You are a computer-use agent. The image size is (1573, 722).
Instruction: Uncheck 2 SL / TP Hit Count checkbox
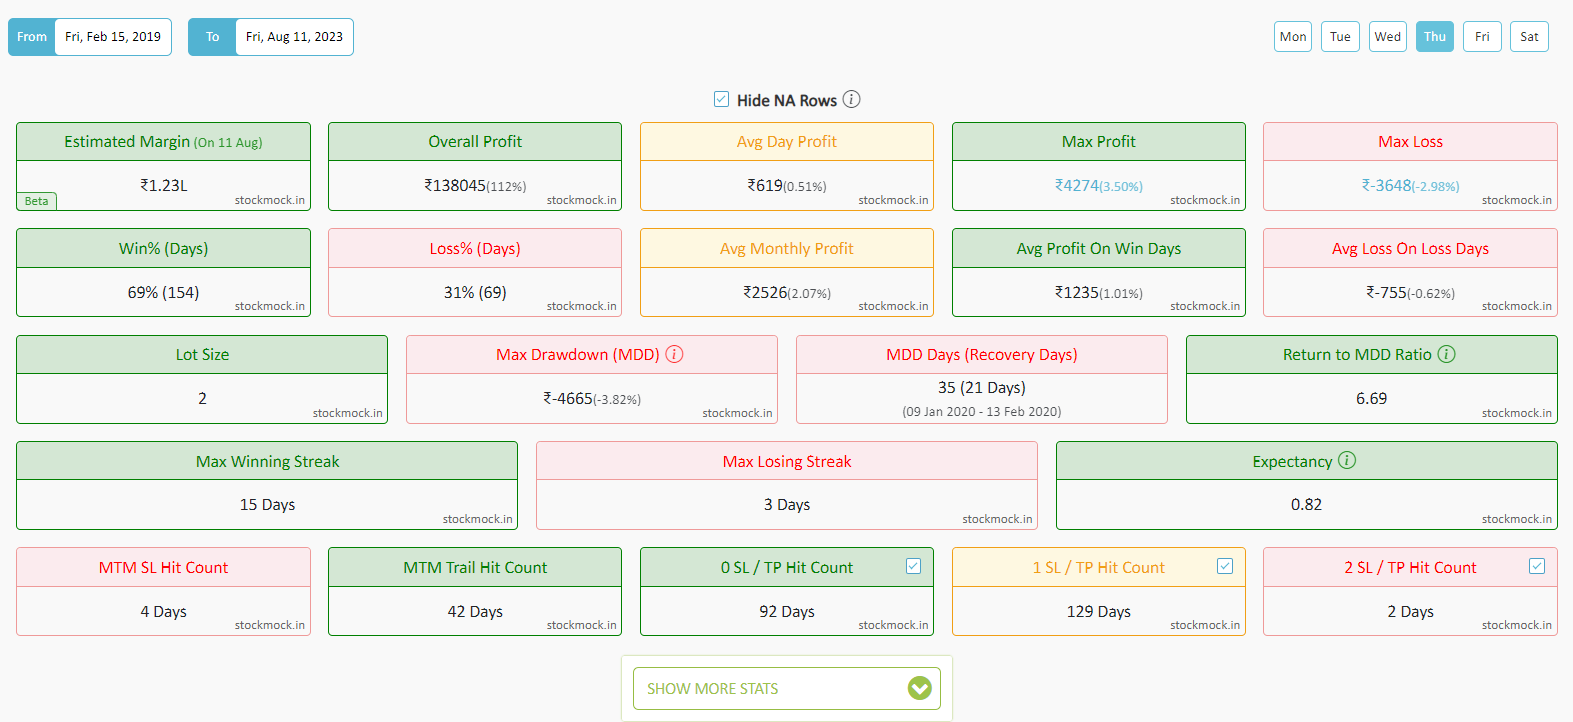[x=1537, y=566]
